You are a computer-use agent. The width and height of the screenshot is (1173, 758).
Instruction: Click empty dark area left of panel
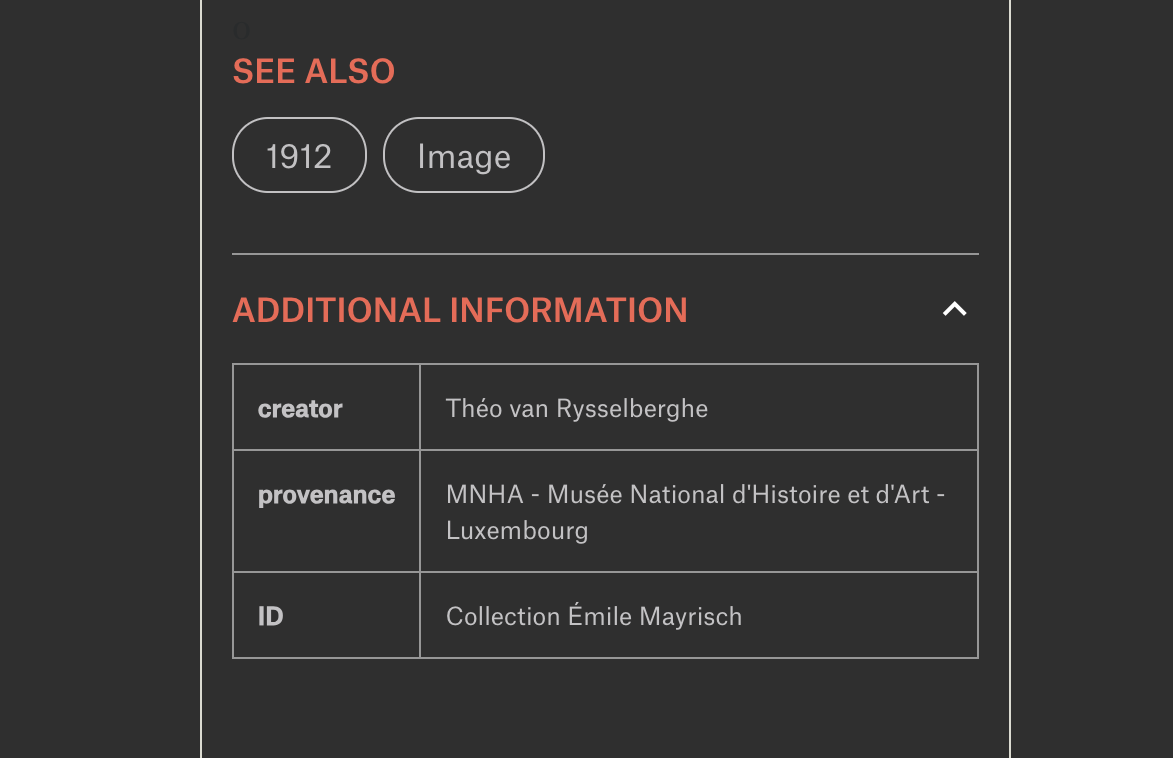coord(99,379)
